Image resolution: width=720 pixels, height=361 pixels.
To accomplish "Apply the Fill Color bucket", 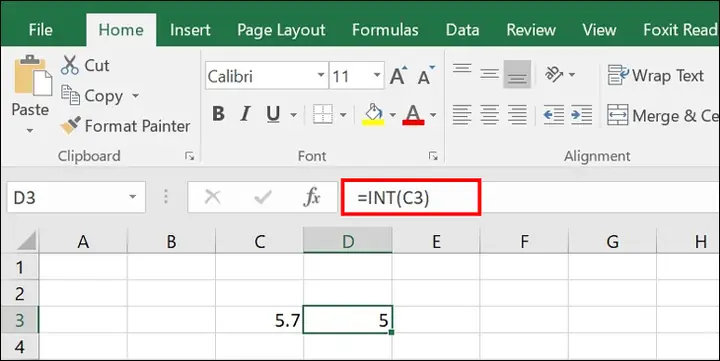I will coord(373,114).
